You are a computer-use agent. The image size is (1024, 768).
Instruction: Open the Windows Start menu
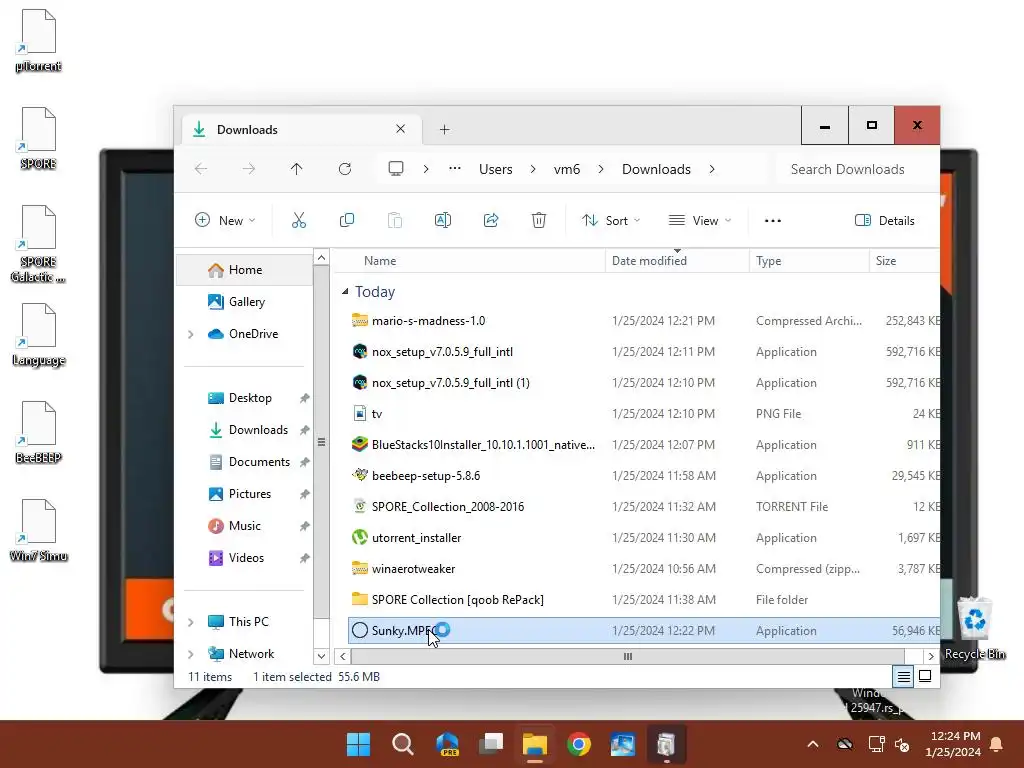click(358, 744)
